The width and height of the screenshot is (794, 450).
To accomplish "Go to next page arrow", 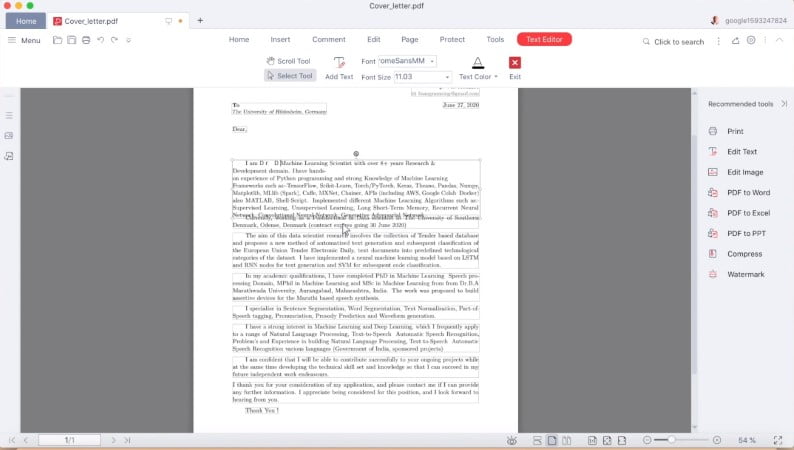I will (x=113, y=440).
